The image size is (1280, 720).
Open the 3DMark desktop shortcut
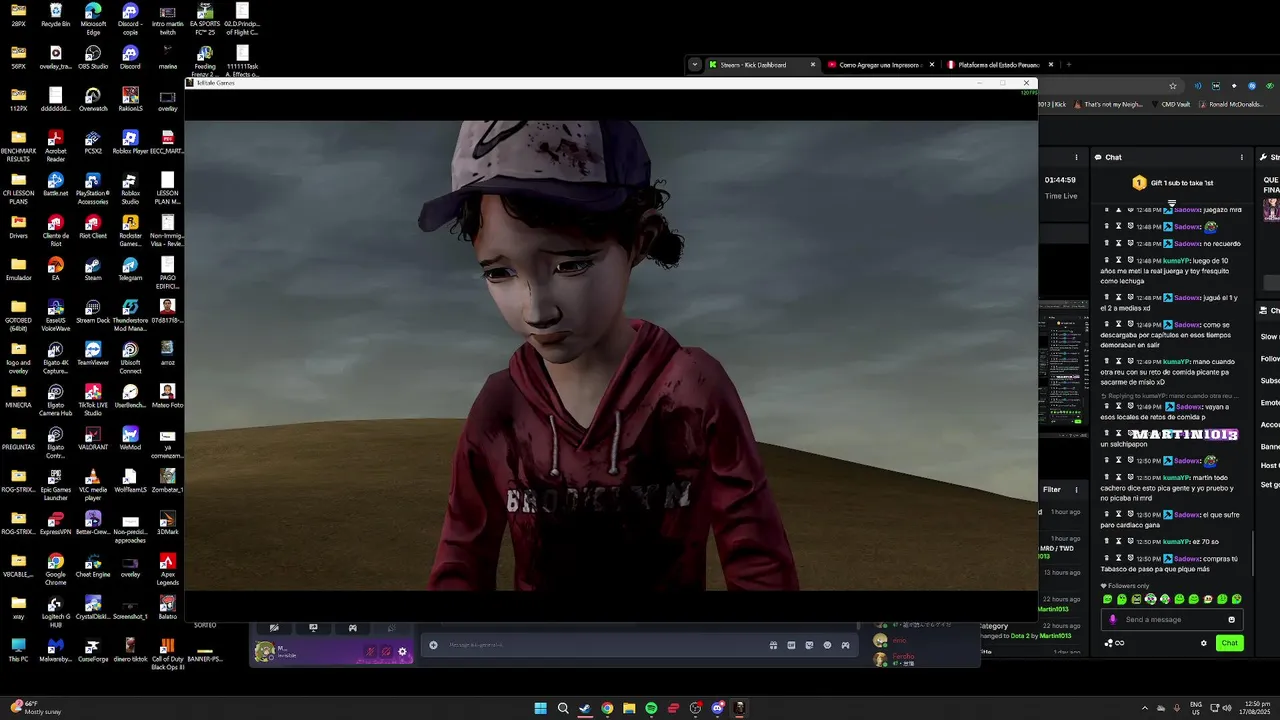(x=167, y=523)
